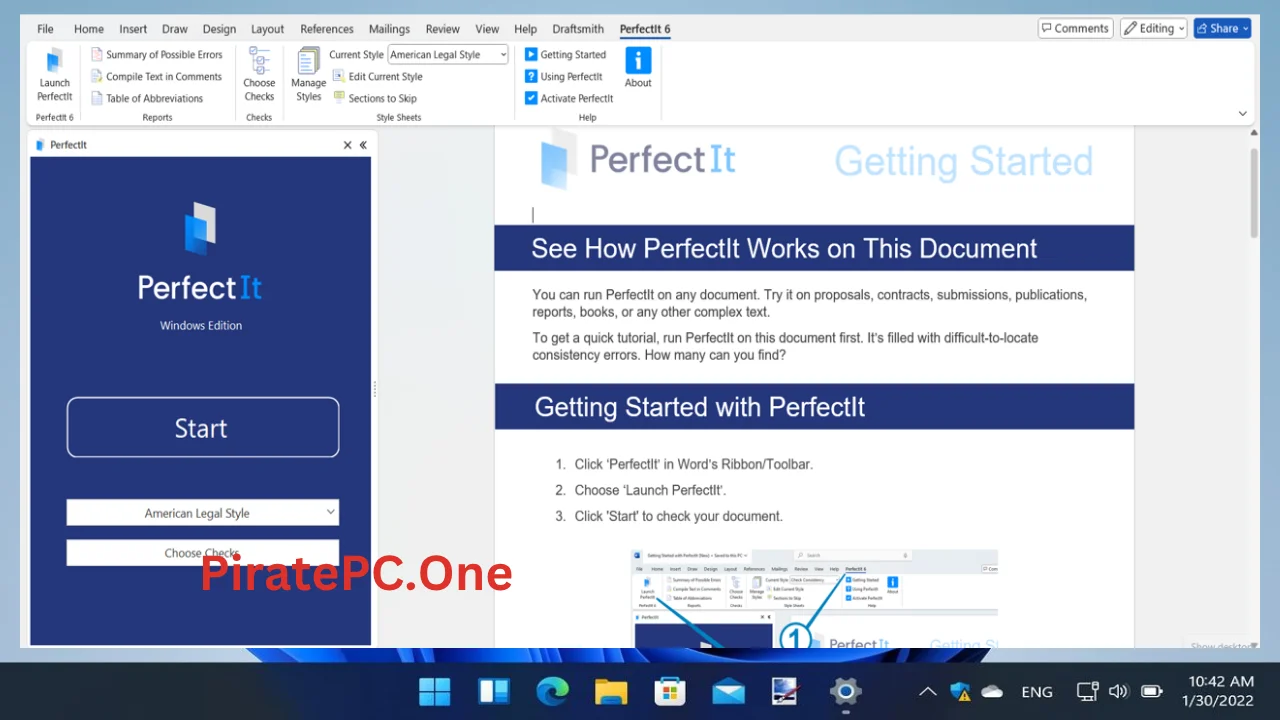Open Summary of Possible Errors report

(156, 55)
